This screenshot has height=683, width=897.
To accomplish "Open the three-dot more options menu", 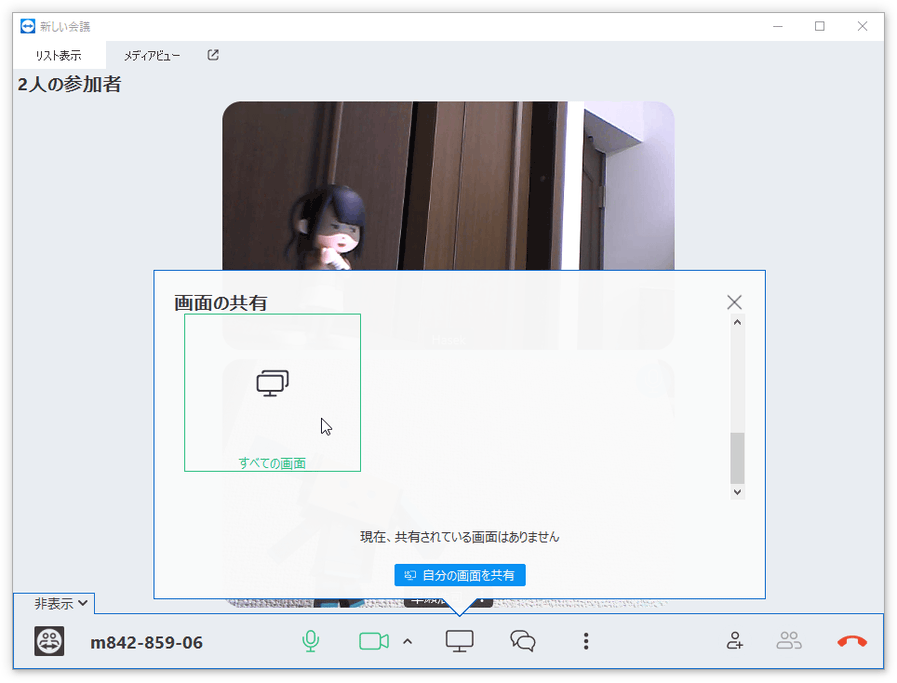I will point(586,641).
